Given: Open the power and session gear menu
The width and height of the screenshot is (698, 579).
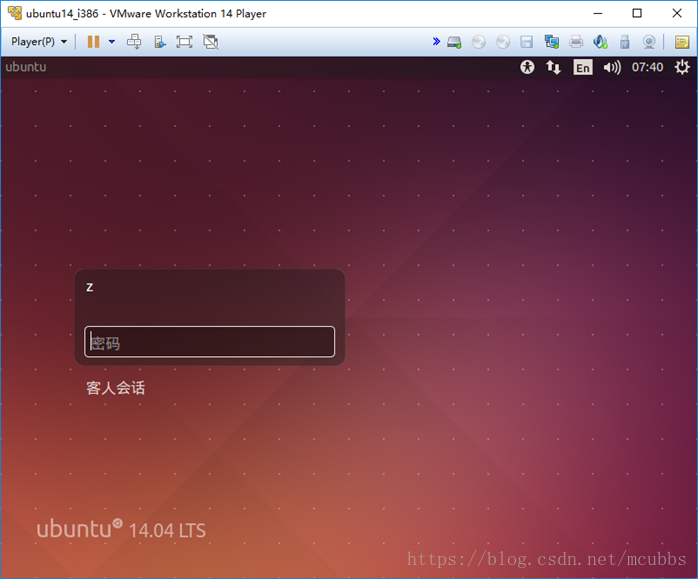Looking at the screenshot, I should [x=682, y=67].
